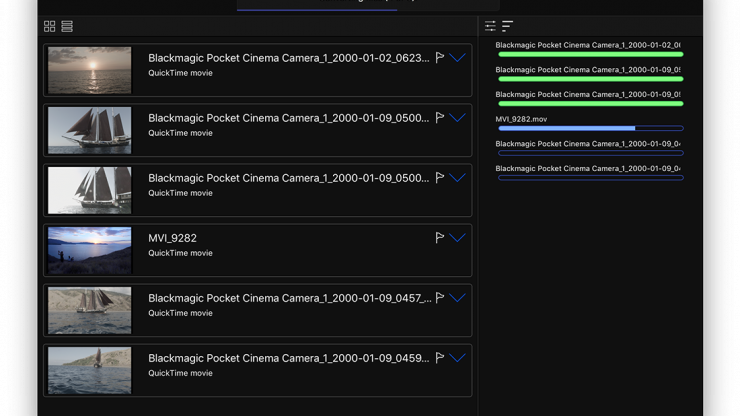Flag the sunset clip dated 2000-01-02_0623

[x=439, y=58]
